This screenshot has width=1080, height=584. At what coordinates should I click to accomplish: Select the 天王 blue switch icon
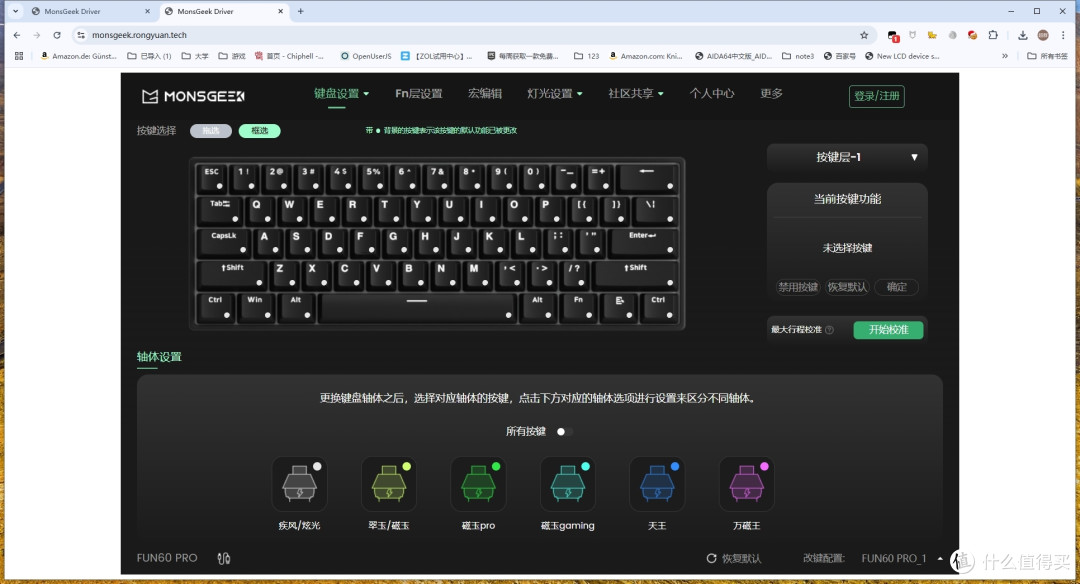657,483
